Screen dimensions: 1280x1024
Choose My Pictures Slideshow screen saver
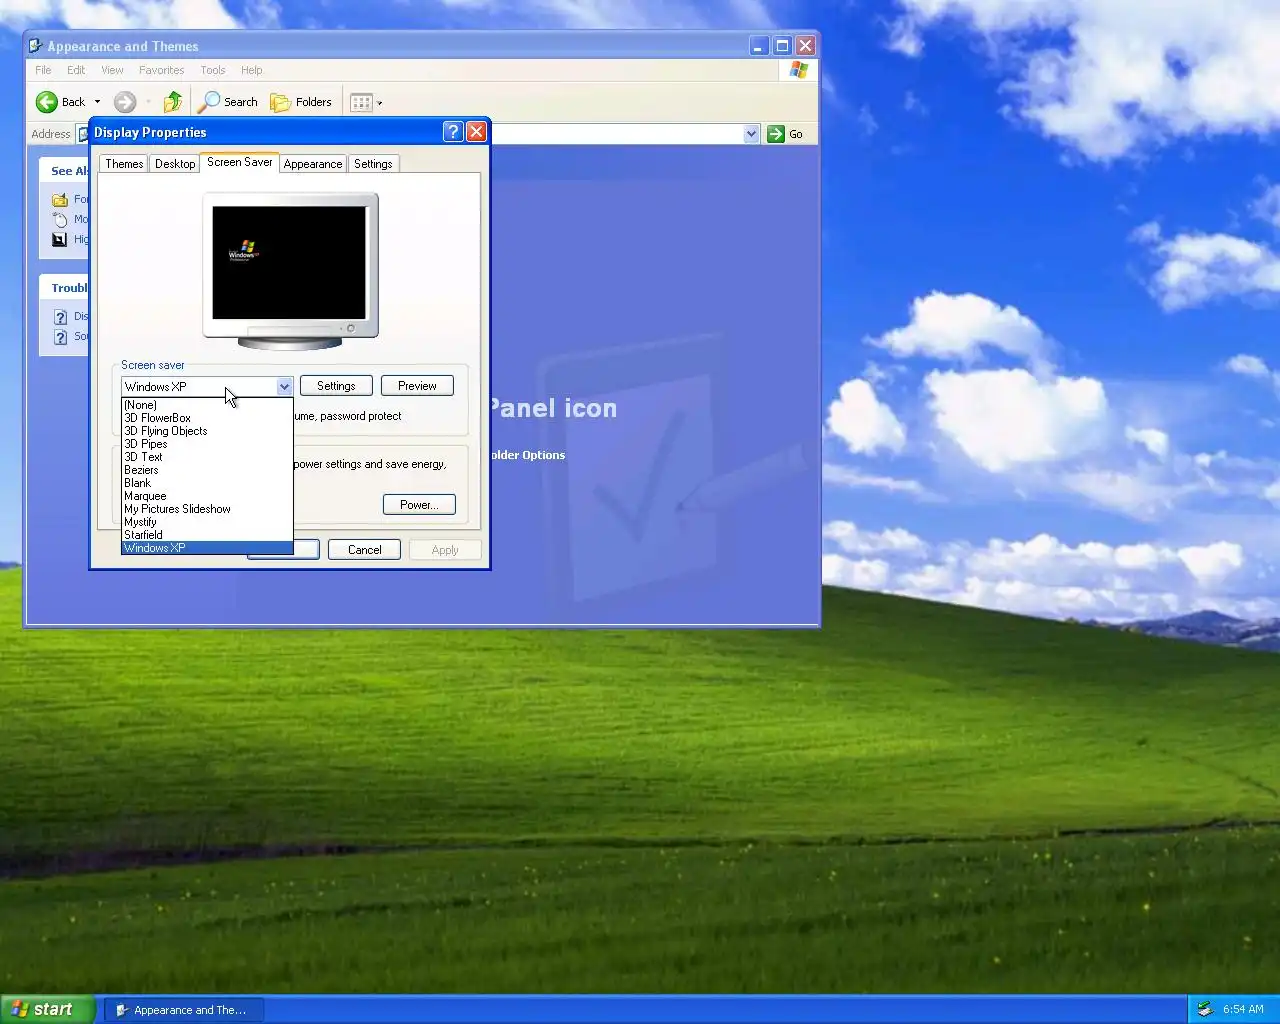pyautogui.click(x=207, y=509)
